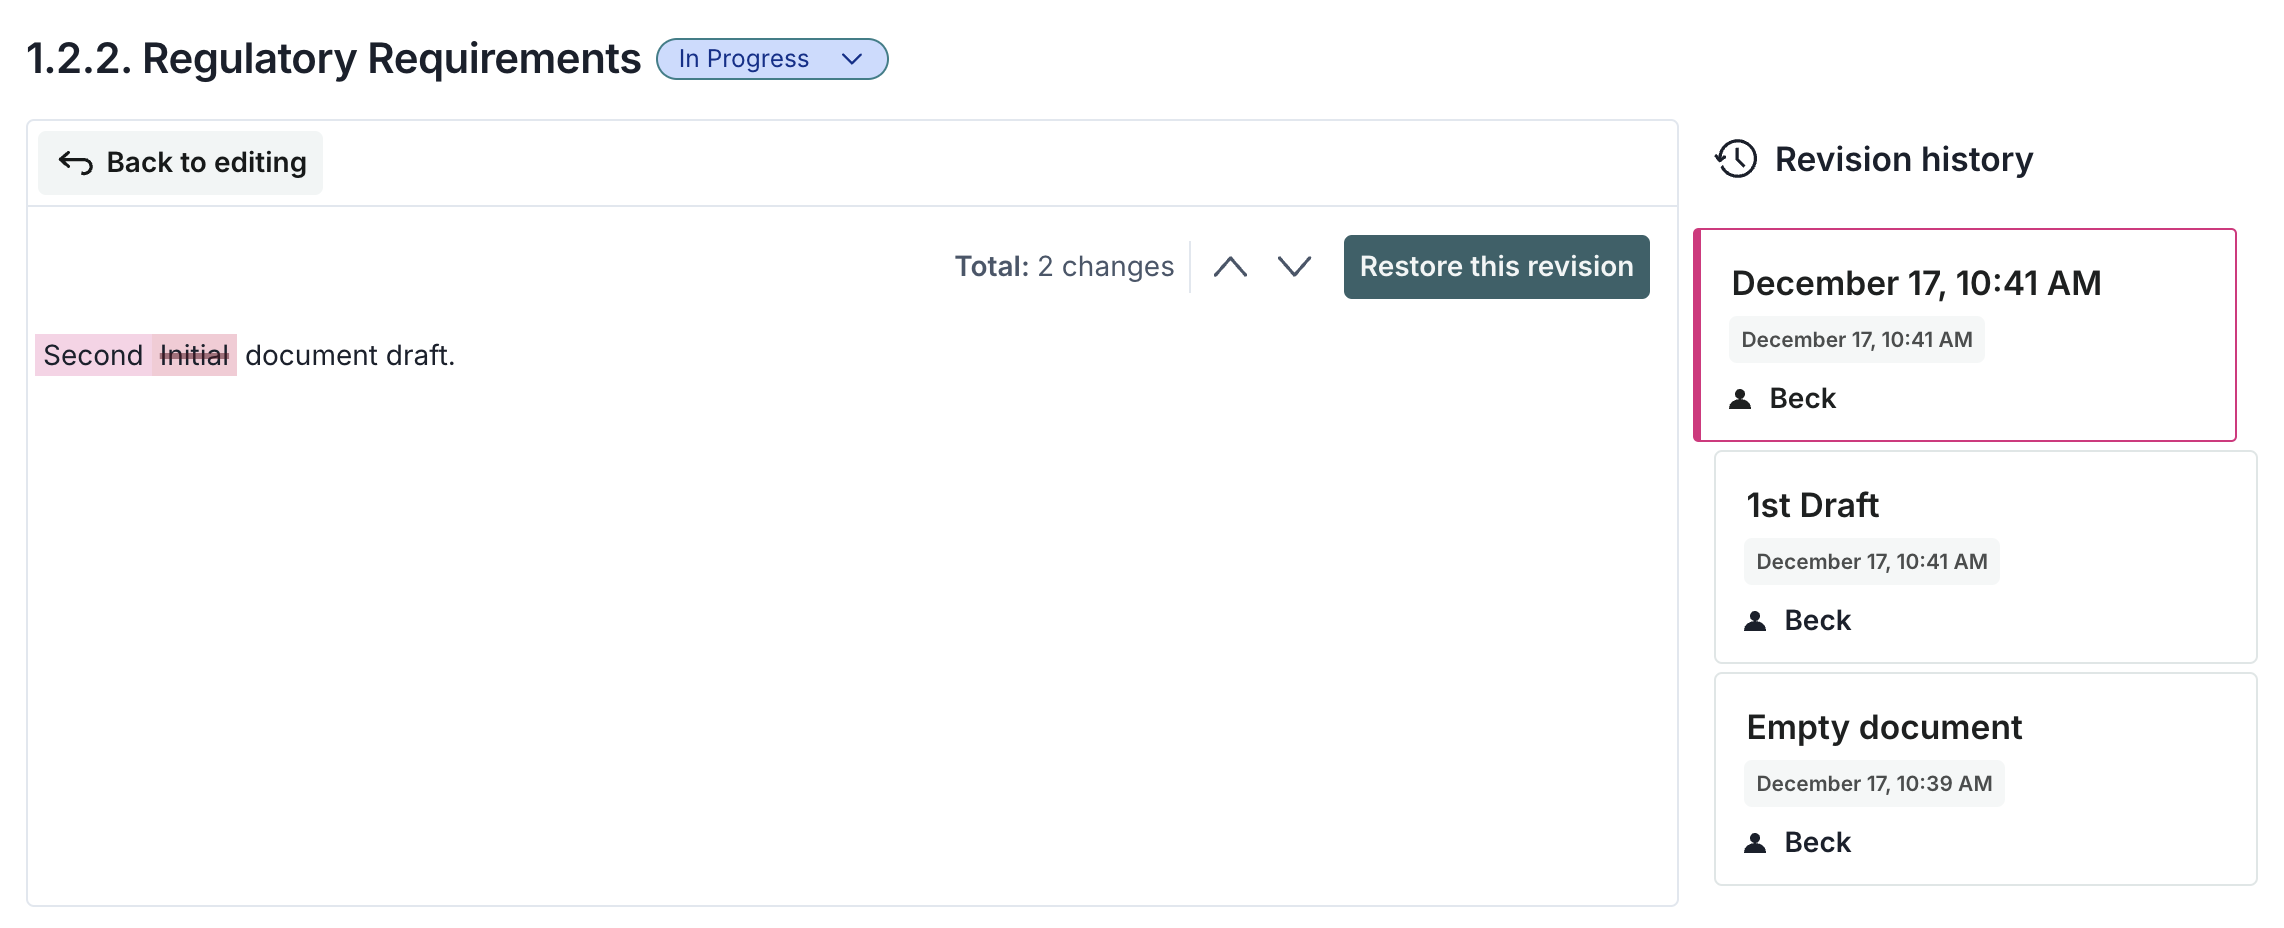Click the Back to editing button
Viewport: 2284px width, 928px height.
click(180, 161)
